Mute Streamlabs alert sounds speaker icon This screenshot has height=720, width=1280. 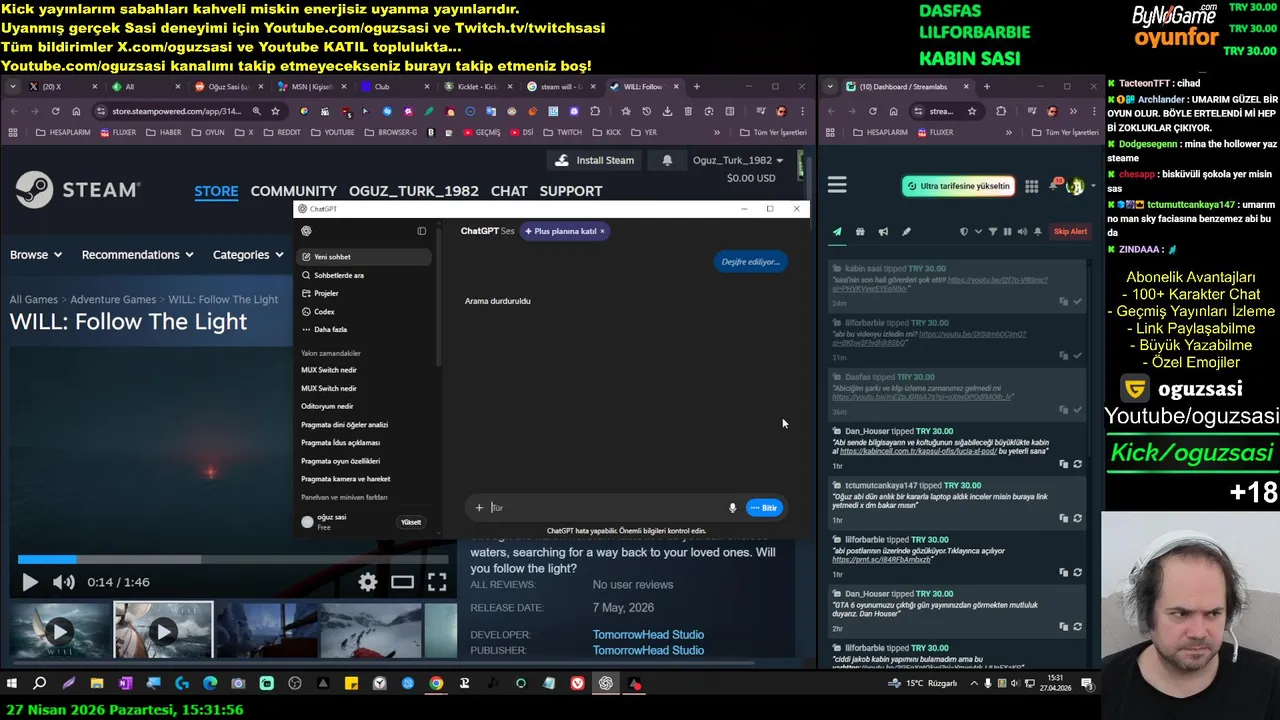[1022, 232]
